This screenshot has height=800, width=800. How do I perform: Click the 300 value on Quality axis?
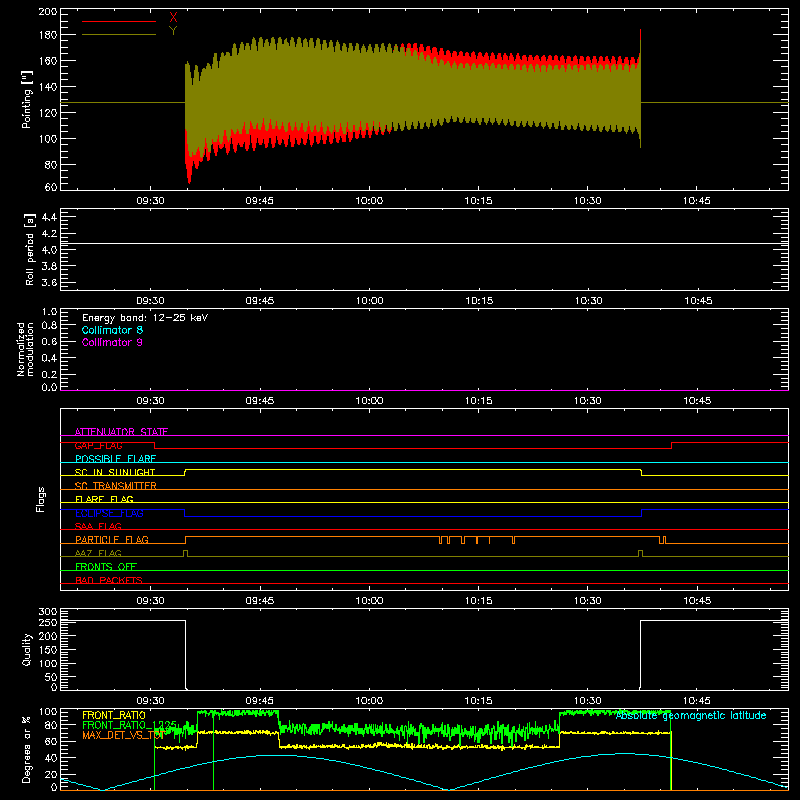[48, 612]
